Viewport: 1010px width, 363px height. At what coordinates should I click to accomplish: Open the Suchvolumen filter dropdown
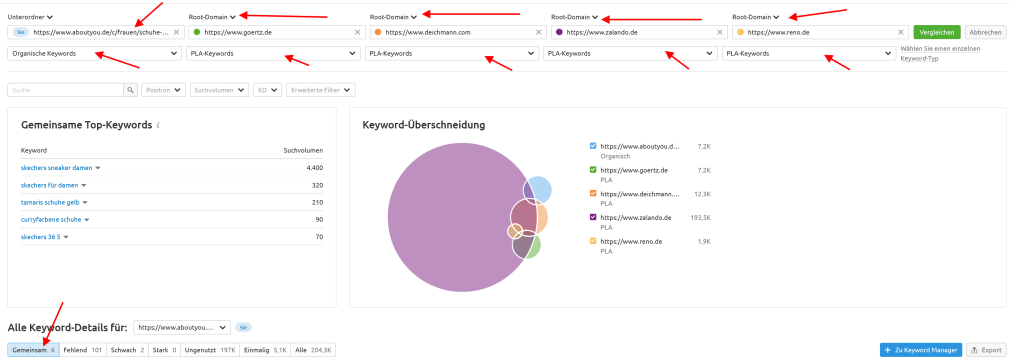click(x=219, y=90)
